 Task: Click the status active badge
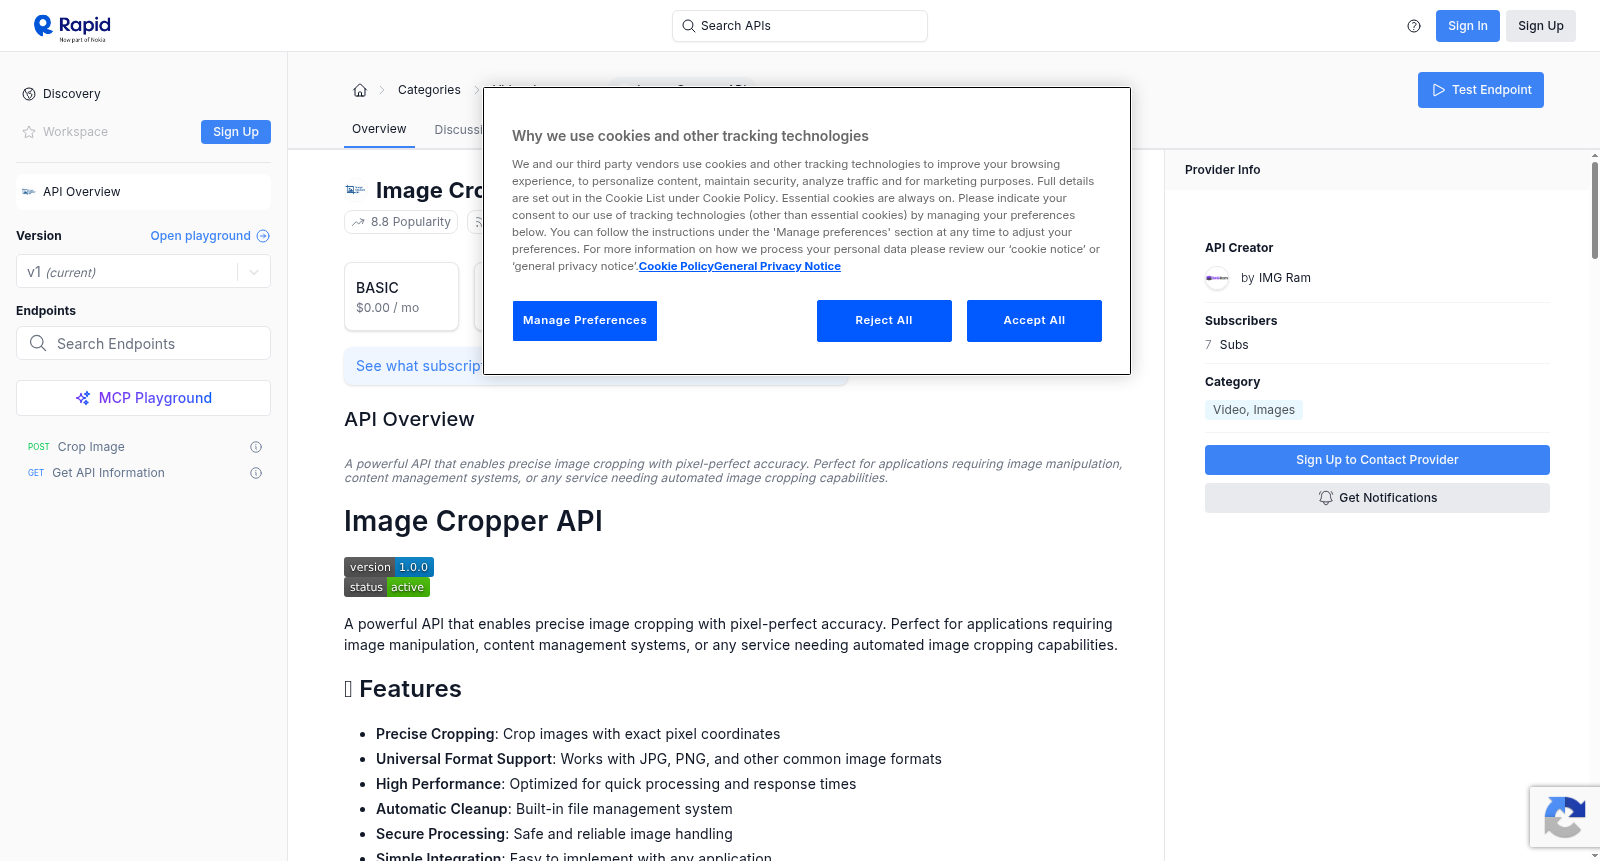pos(387,587)
